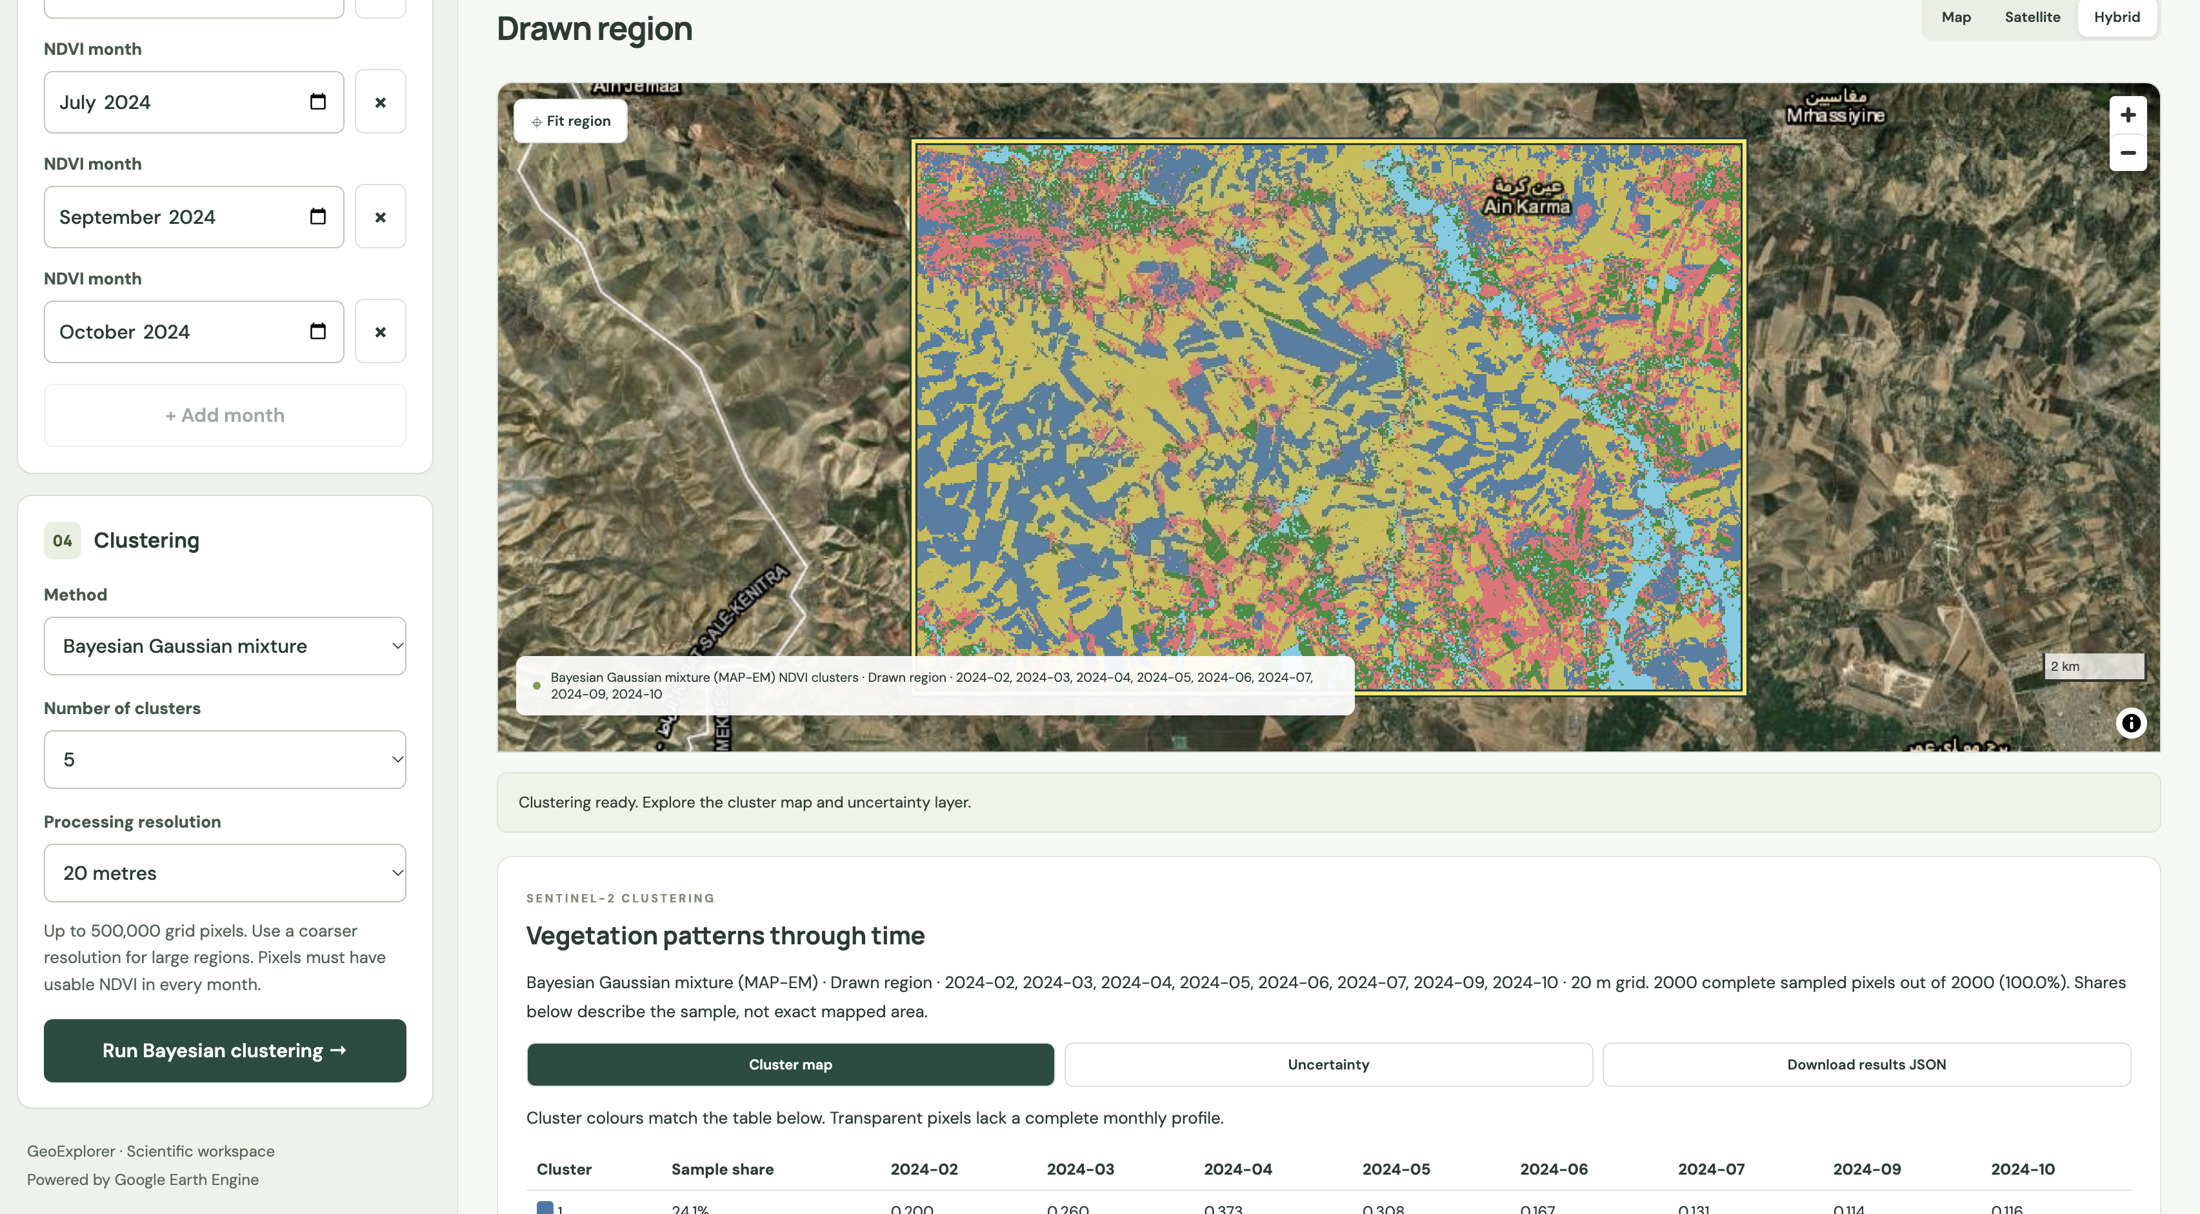
Task: Switch basemap to Satellite view
Action: point(2032,17)
